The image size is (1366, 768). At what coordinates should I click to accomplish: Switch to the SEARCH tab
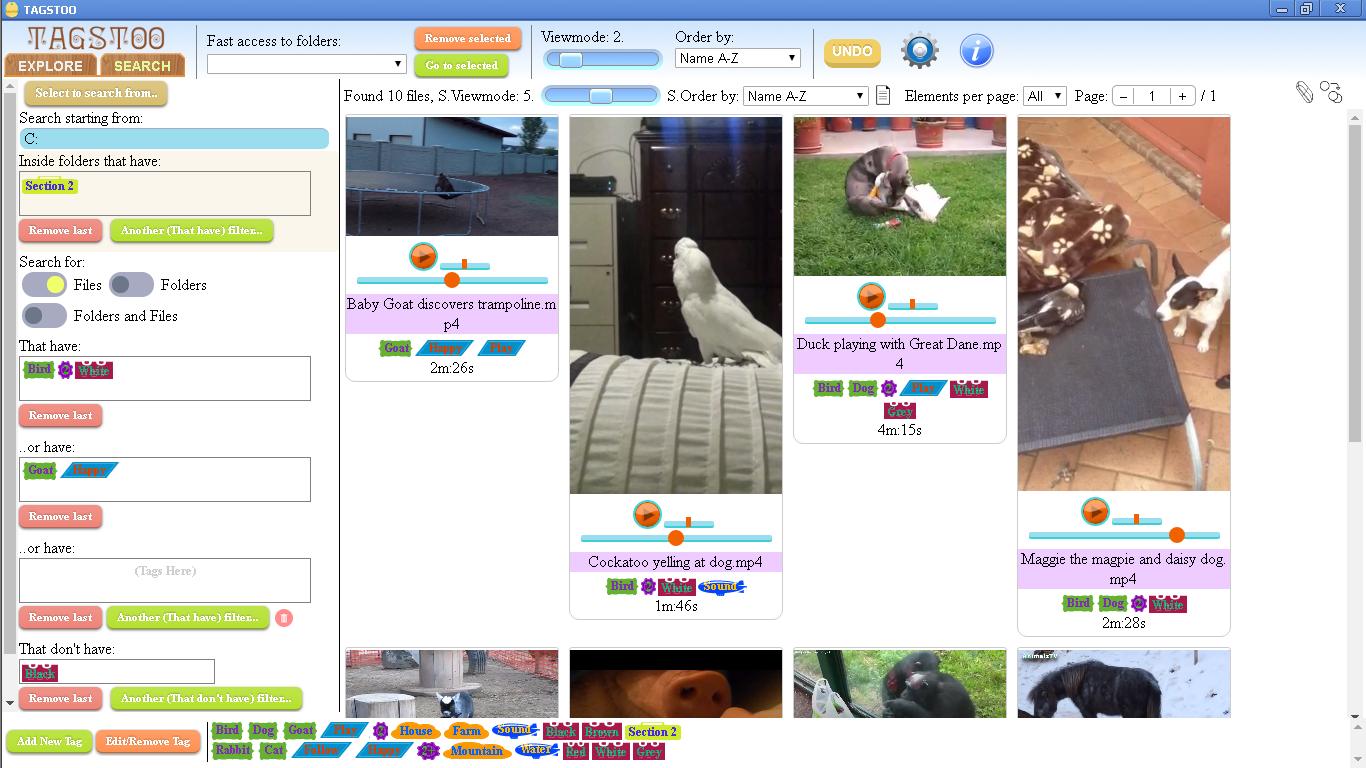[142, 66]
